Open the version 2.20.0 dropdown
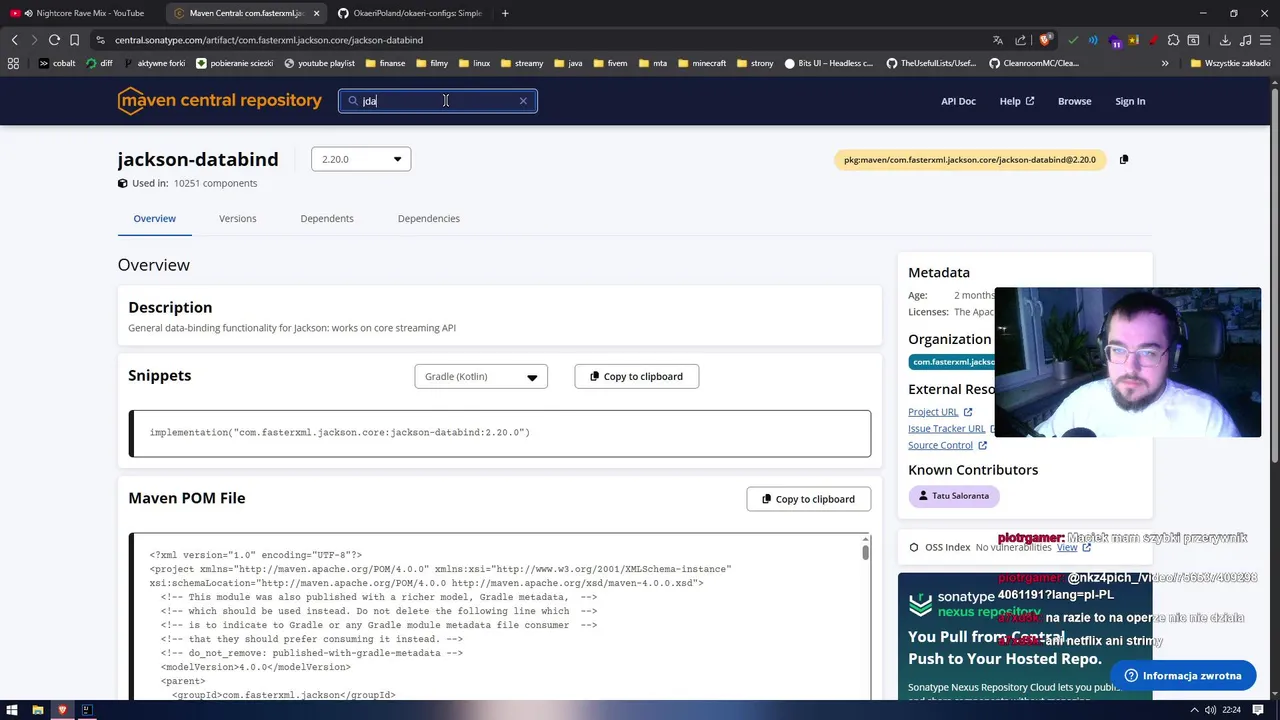The image size is (1280, 720). point(361,159)
